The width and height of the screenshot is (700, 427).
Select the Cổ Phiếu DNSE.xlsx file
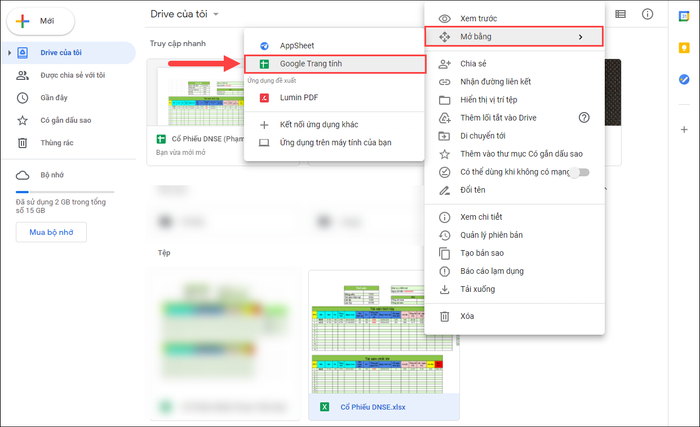(x=383, y=345)
